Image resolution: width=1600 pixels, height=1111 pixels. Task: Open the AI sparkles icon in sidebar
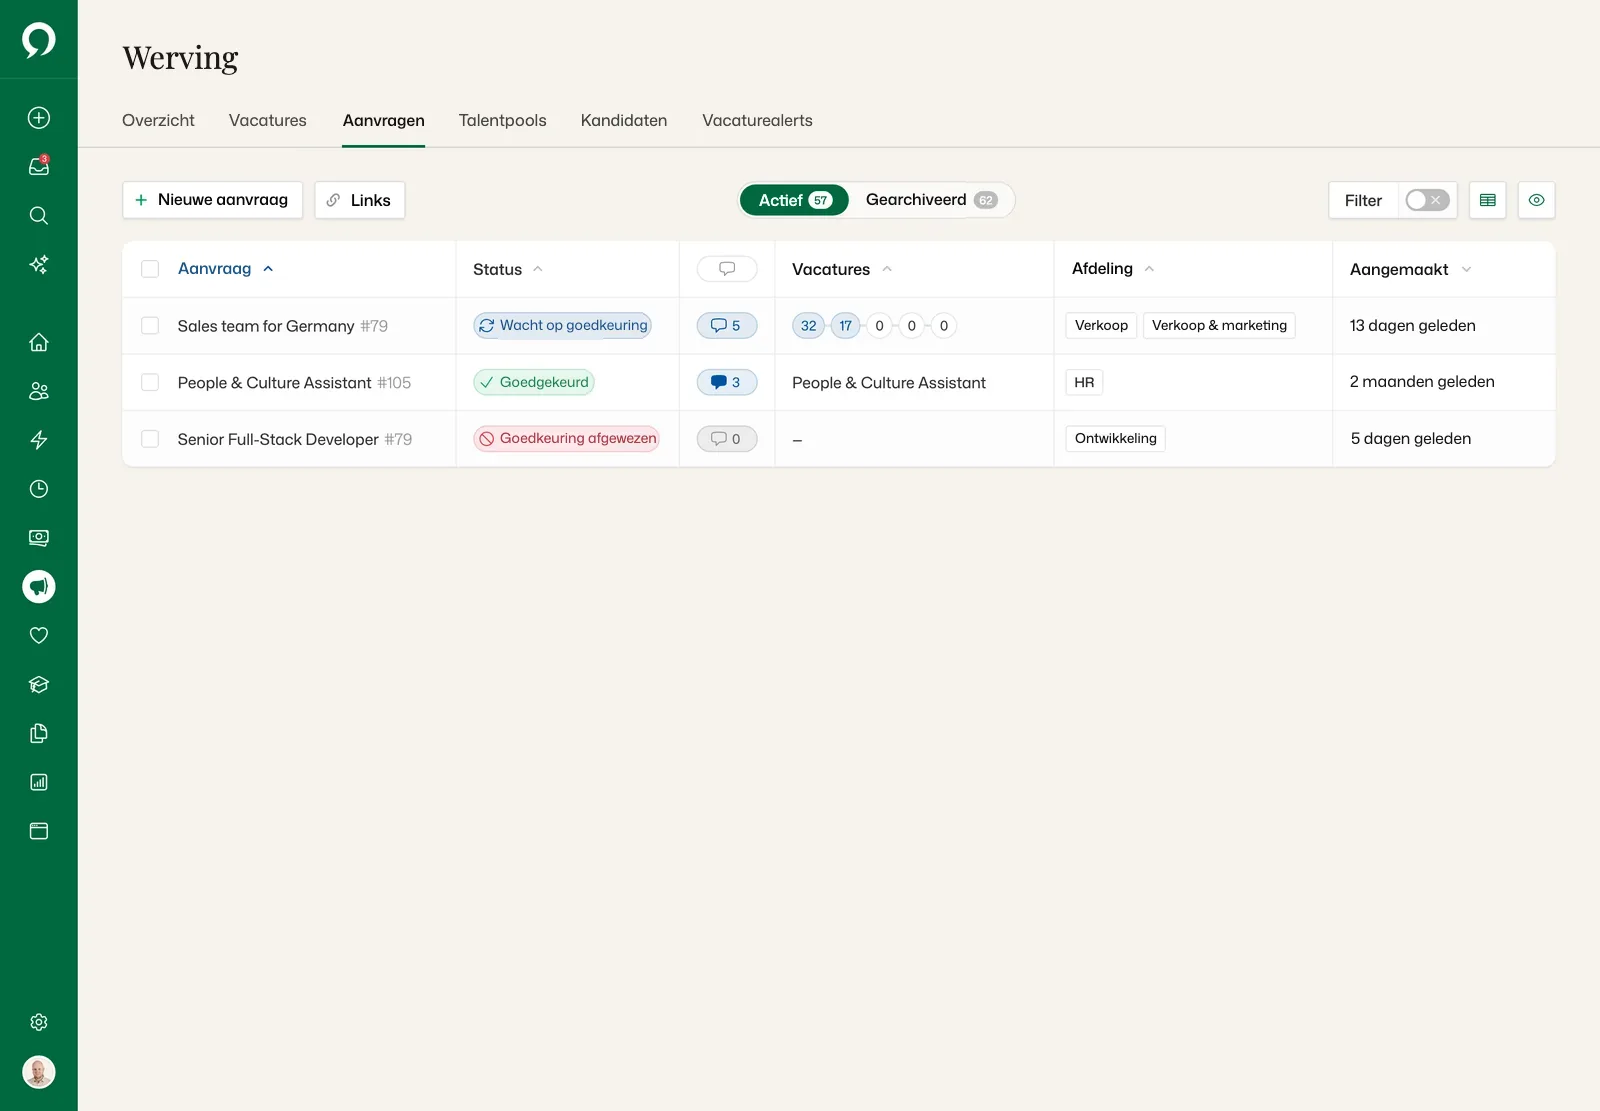pyautogui.click(x=39, y=264)
